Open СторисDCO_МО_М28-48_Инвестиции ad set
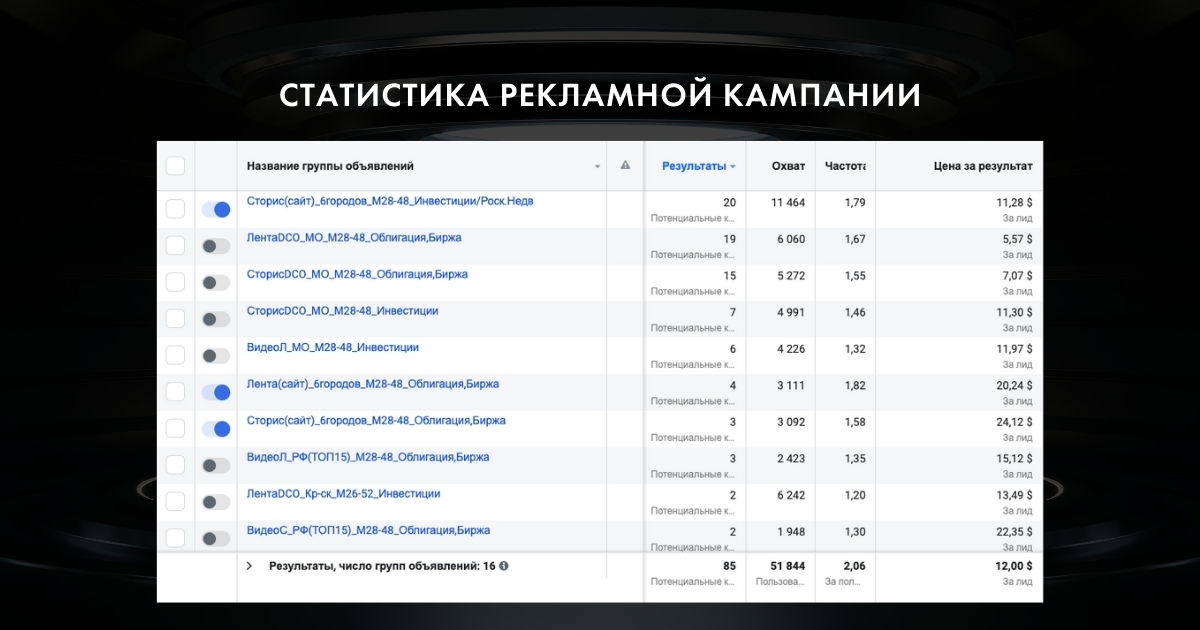This screenshot has height=630, width=1200. 342,311
